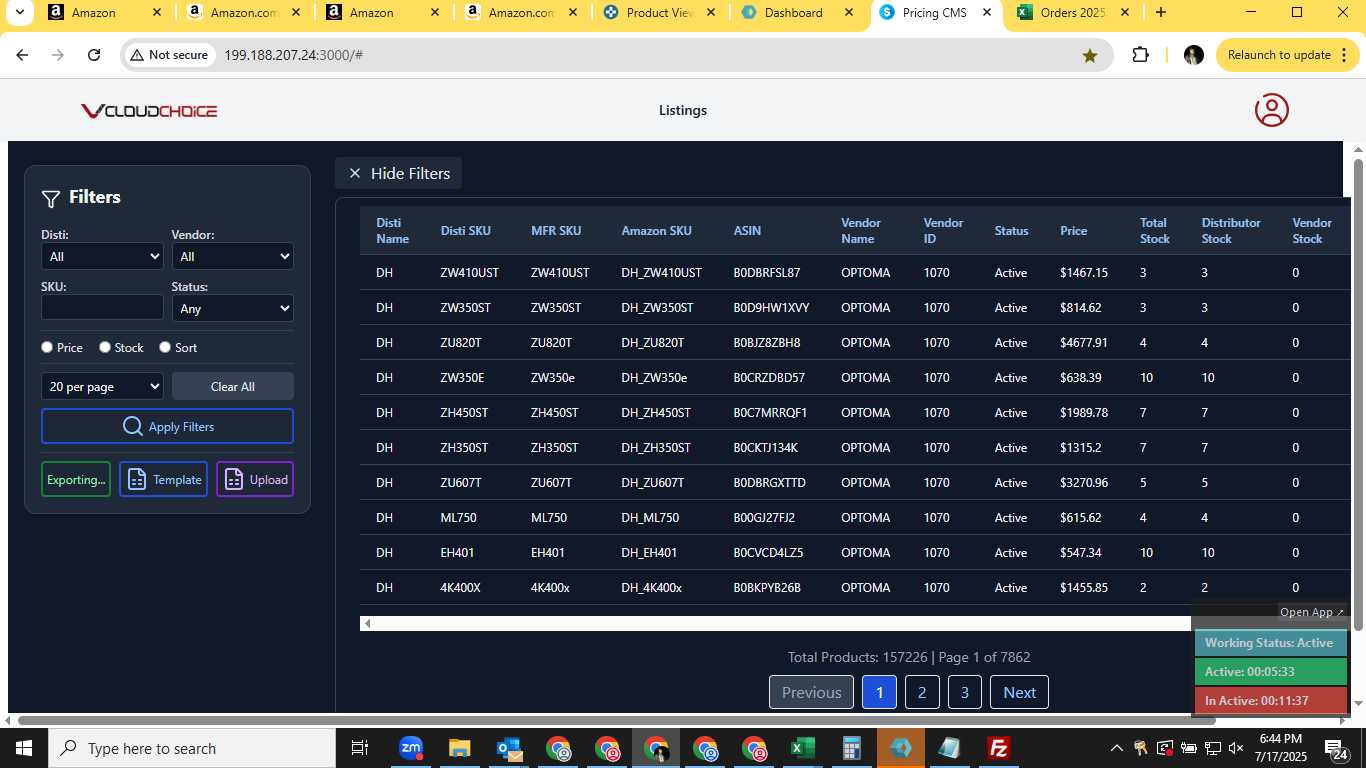The image size is (1366, 768).
Task: Select the Sort radio button
Action: tap(164, 347)
